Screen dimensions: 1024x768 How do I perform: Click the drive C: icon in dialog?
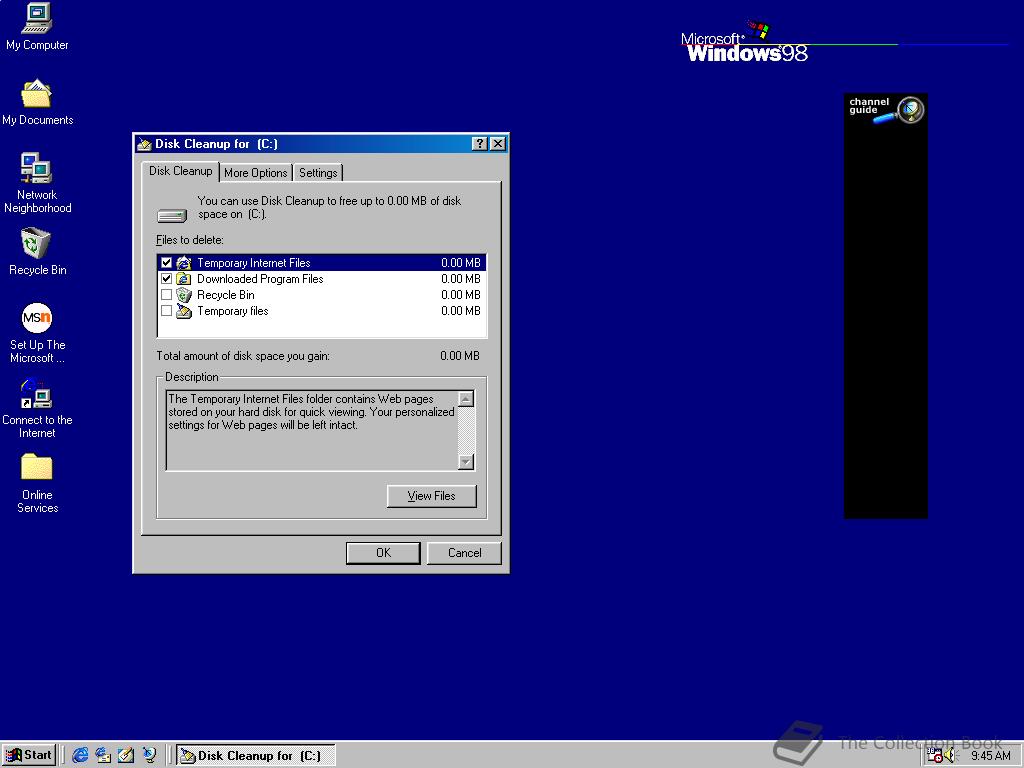[x=172, y=215]
